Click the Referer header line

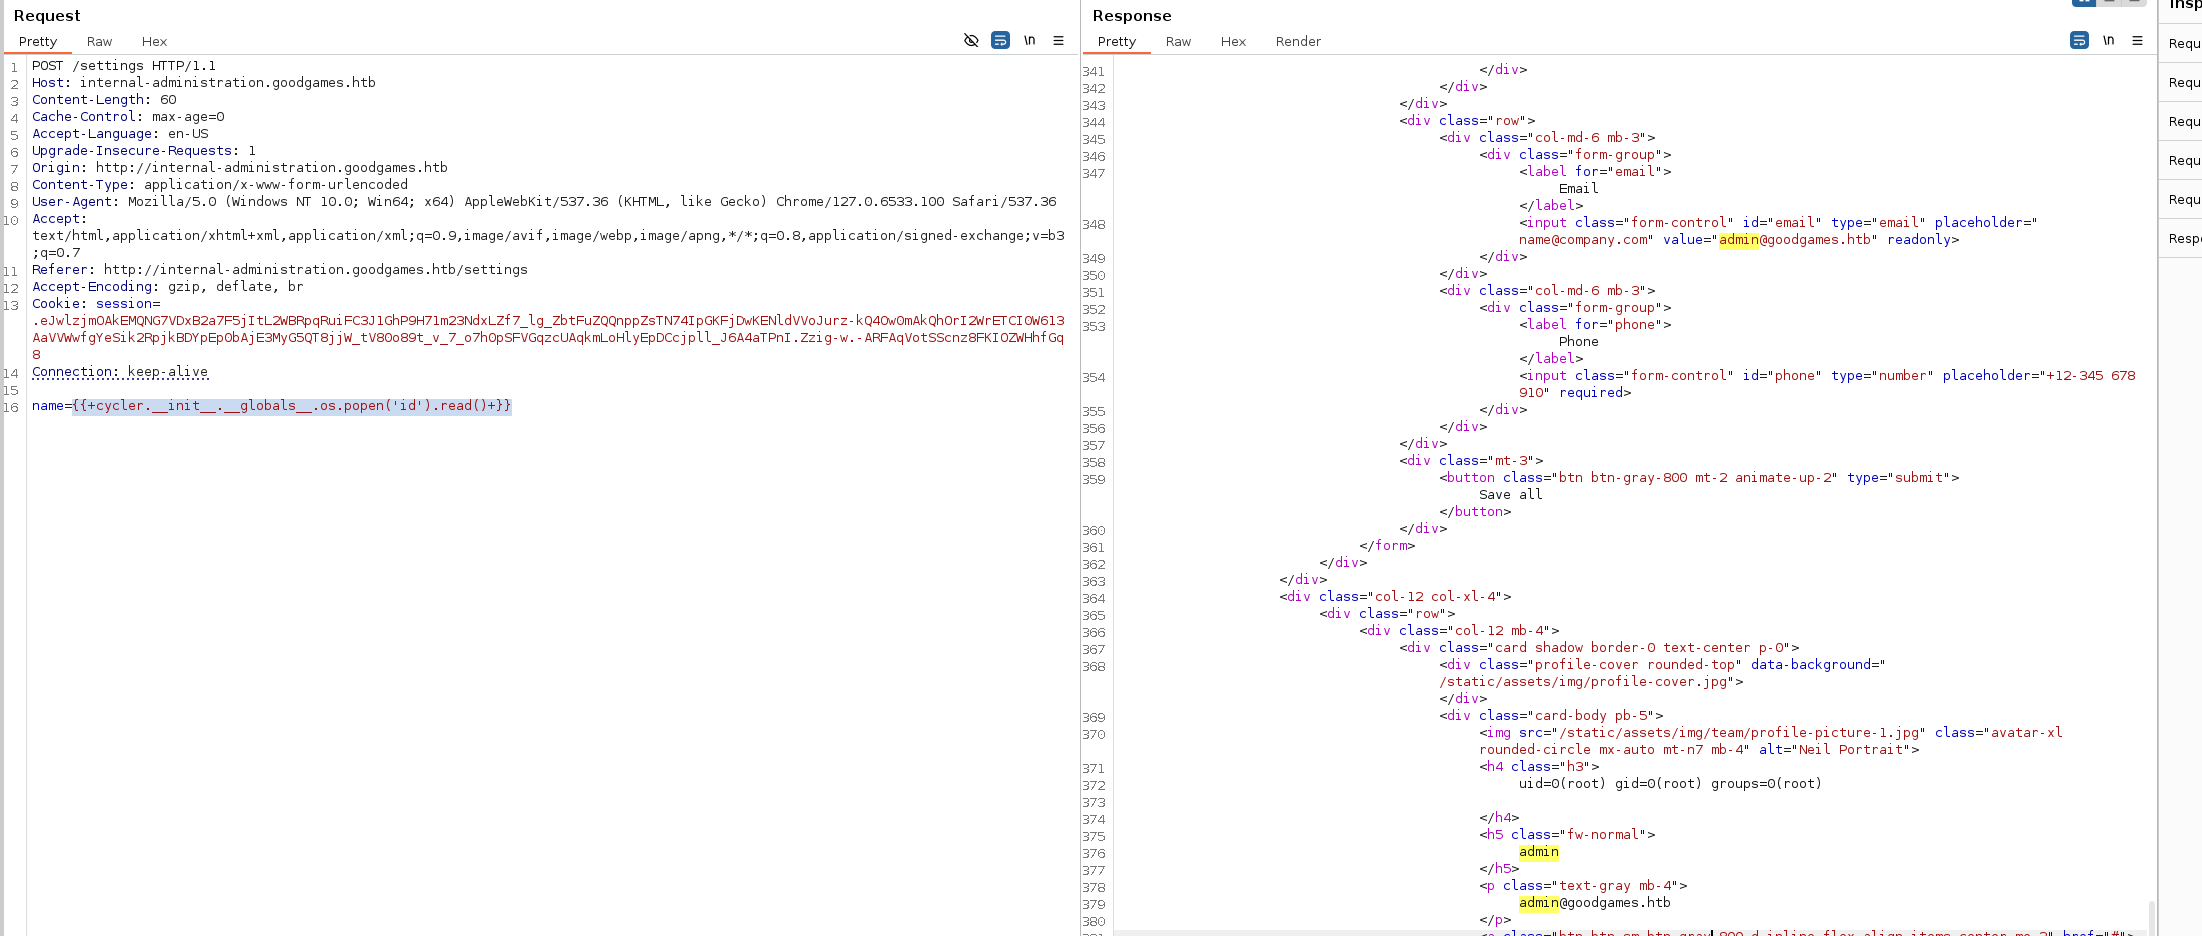click(x=280, y=270)
